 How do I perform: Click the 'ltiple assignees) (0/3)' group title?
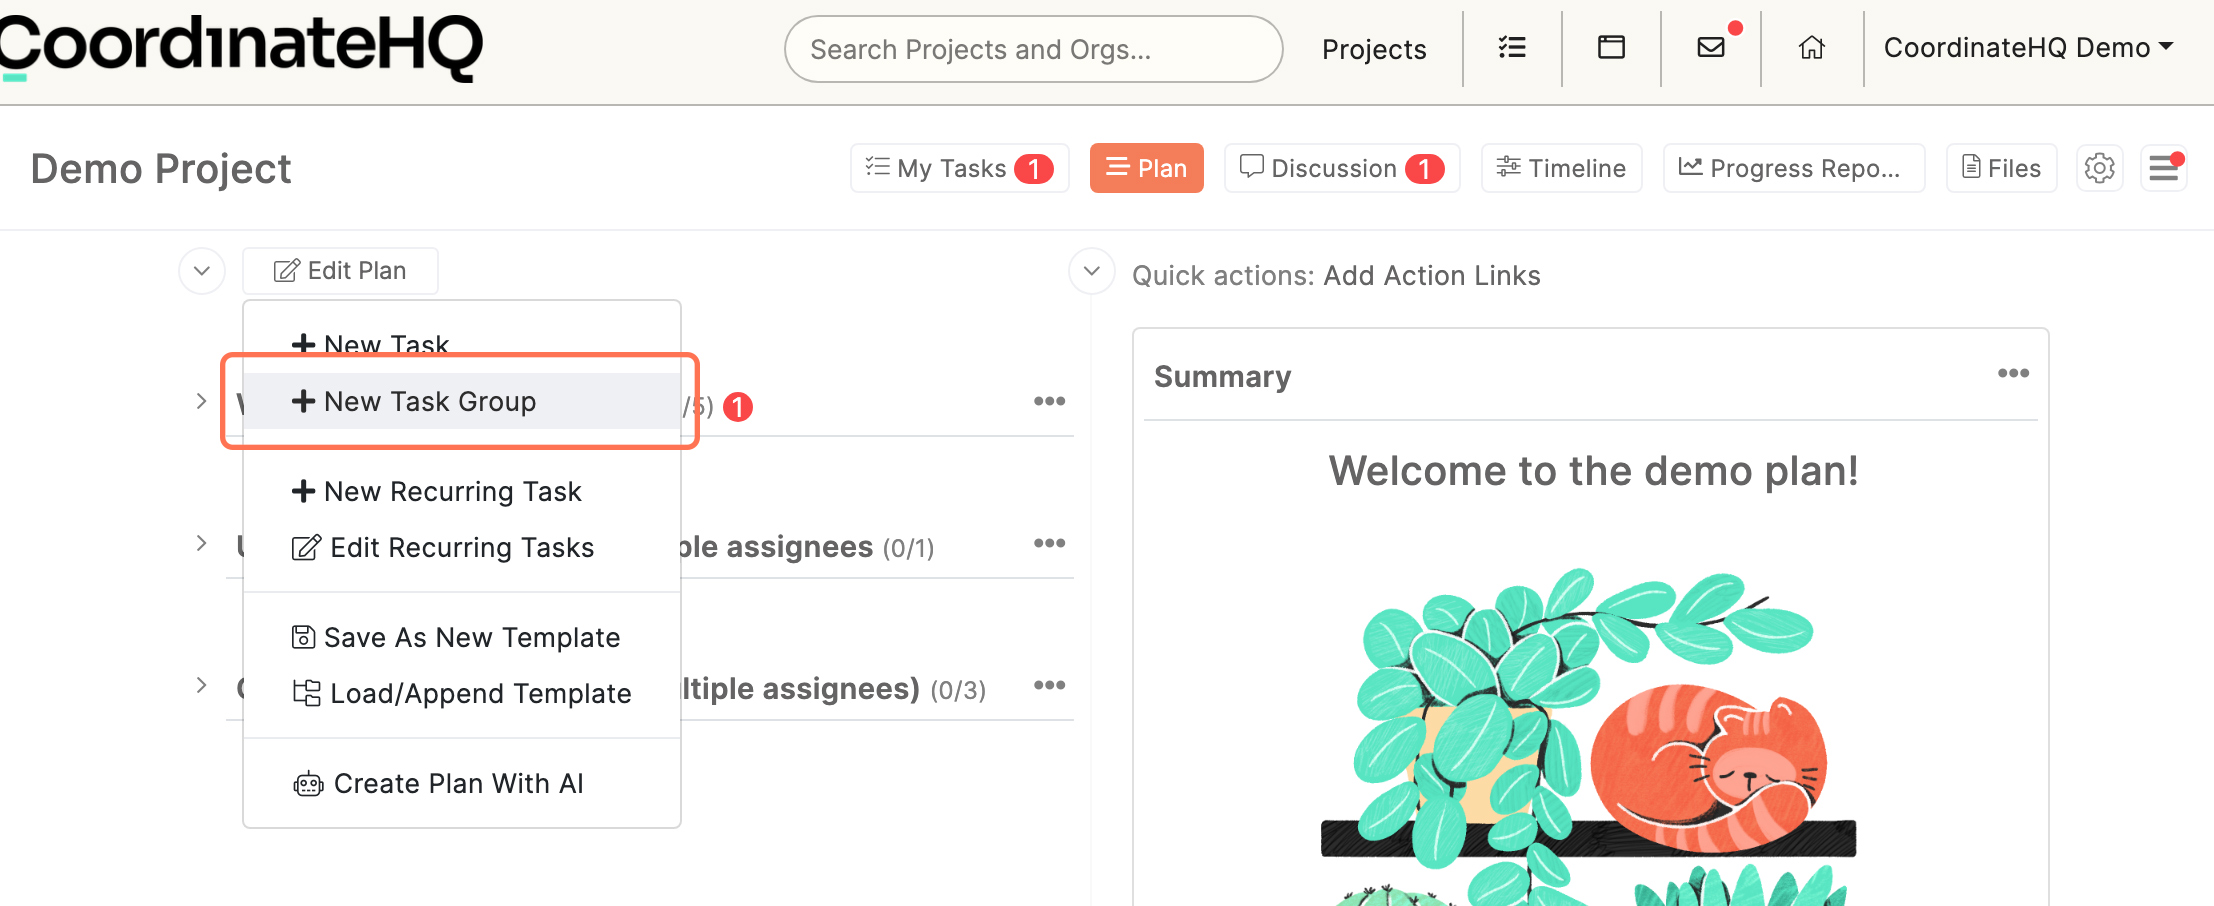[x=833, y=689]
